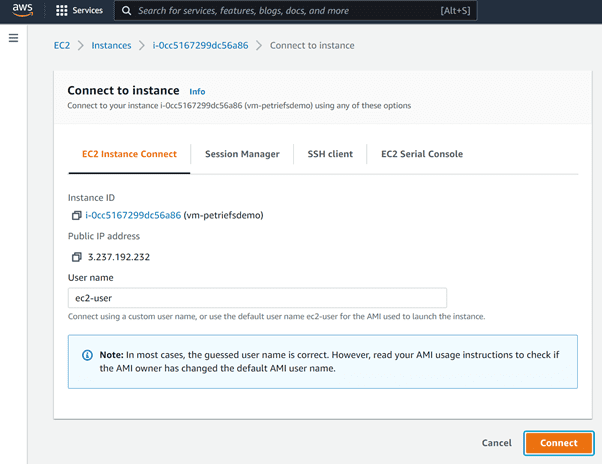Copy the Instance ID with copy icon
Screen dimensions: 602x464
pos(76,215)
